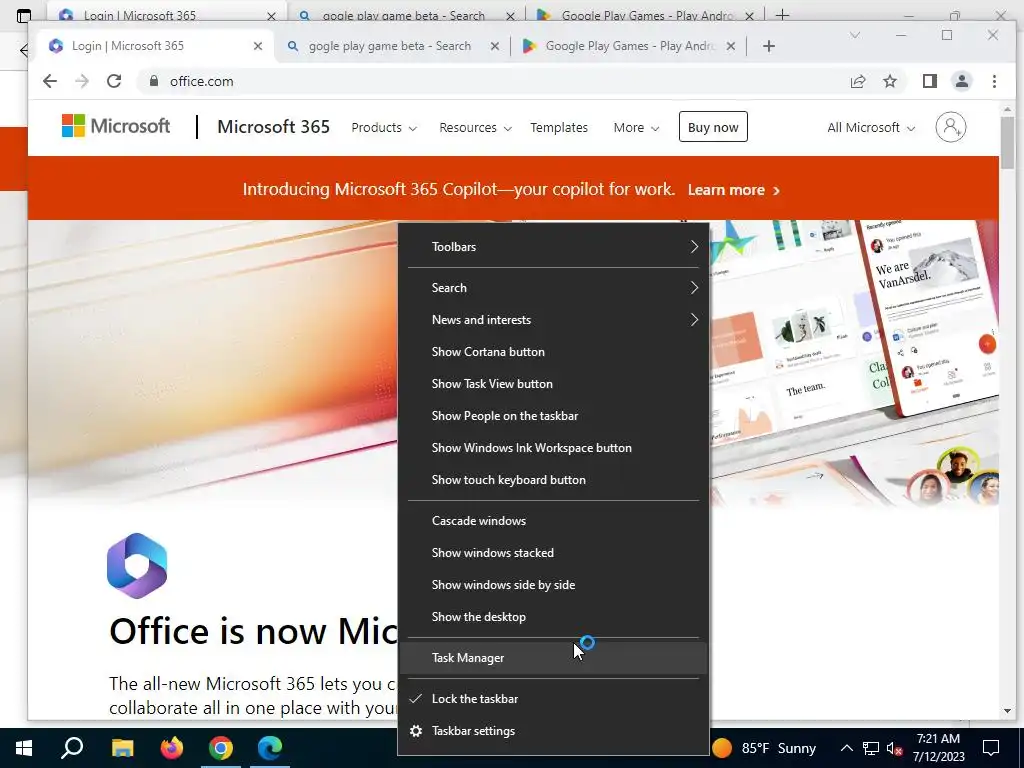Open Microsoft Edge from the taskbar
The height and width of the screenshot is (768, 1024).
coord(270,748)
